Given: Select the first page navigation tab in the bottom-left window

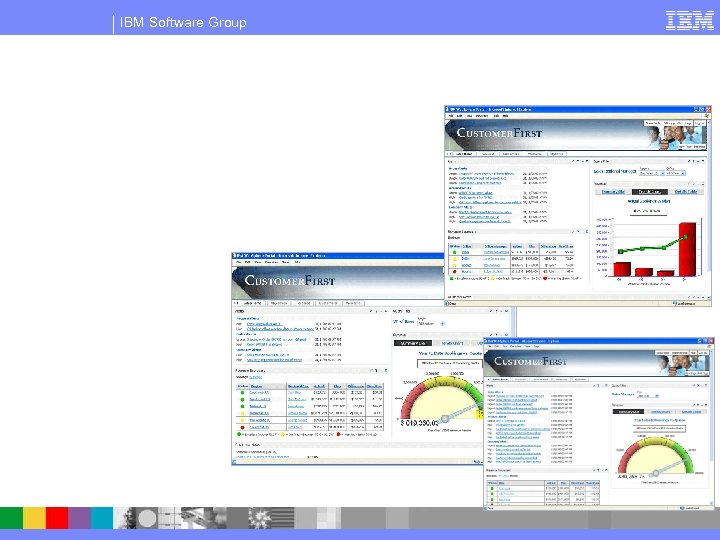Looking at the screenshot, I should click(253, 303).
